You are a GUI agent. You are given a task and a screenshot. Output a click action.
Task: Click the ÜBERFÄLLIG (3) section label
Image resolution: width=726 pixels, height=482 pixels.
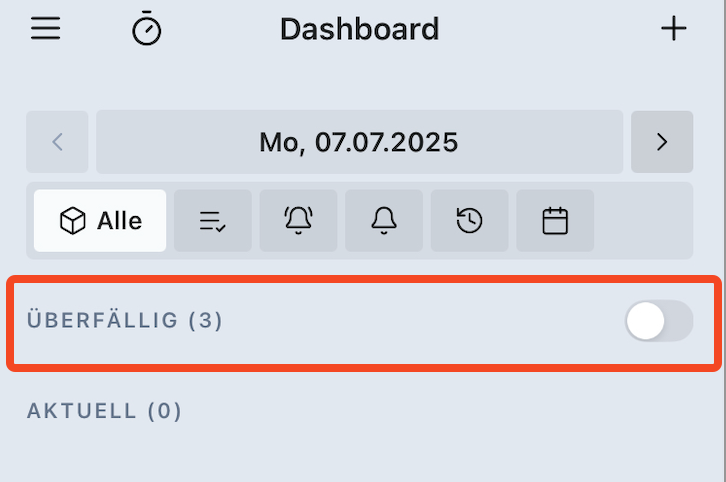[x=125, y=320]
